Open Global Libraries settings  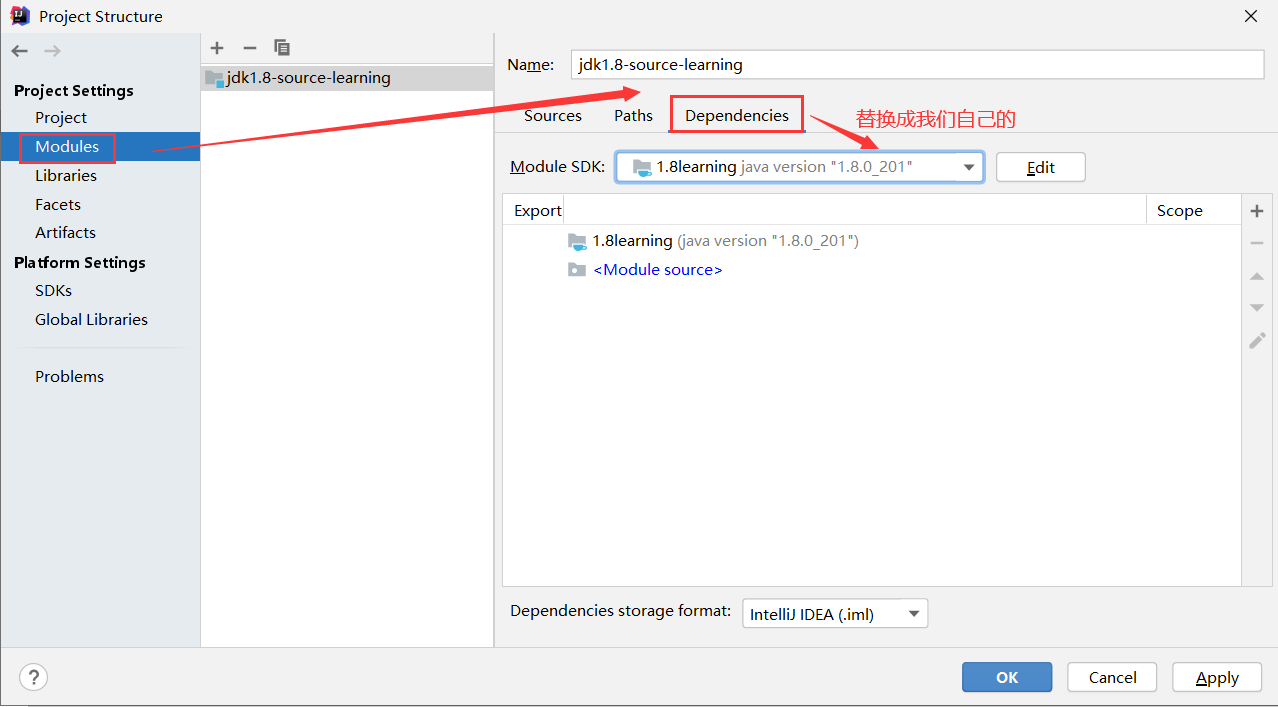(x=91, y=320)
